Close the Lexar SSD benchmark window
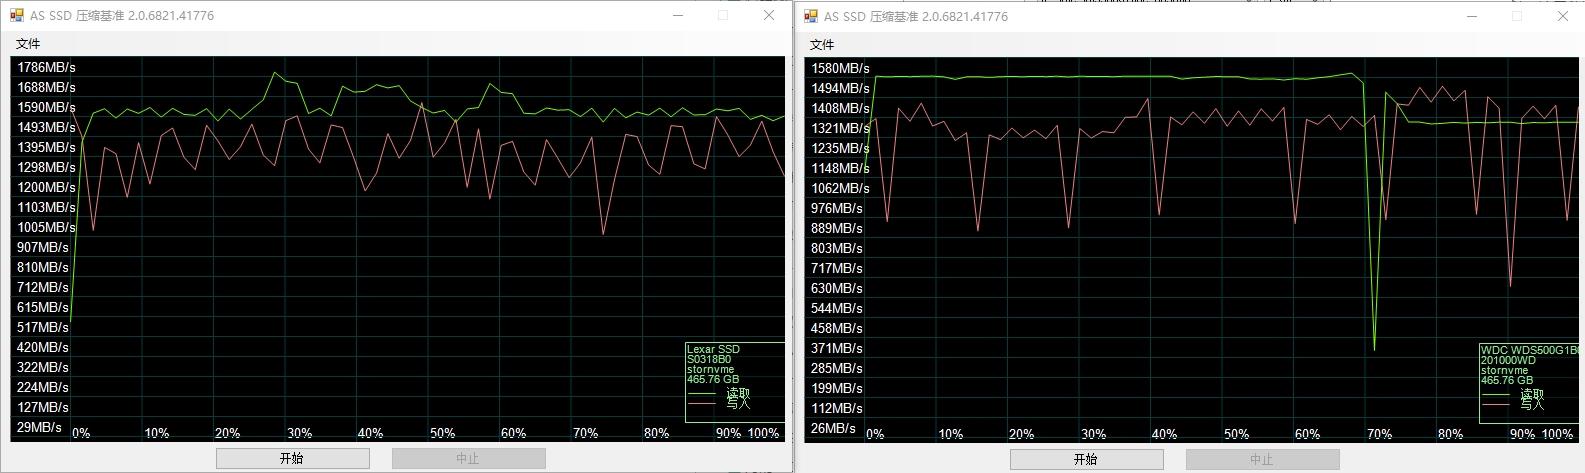This screenshot has width=1585, height=473. [x=768, y=16]
